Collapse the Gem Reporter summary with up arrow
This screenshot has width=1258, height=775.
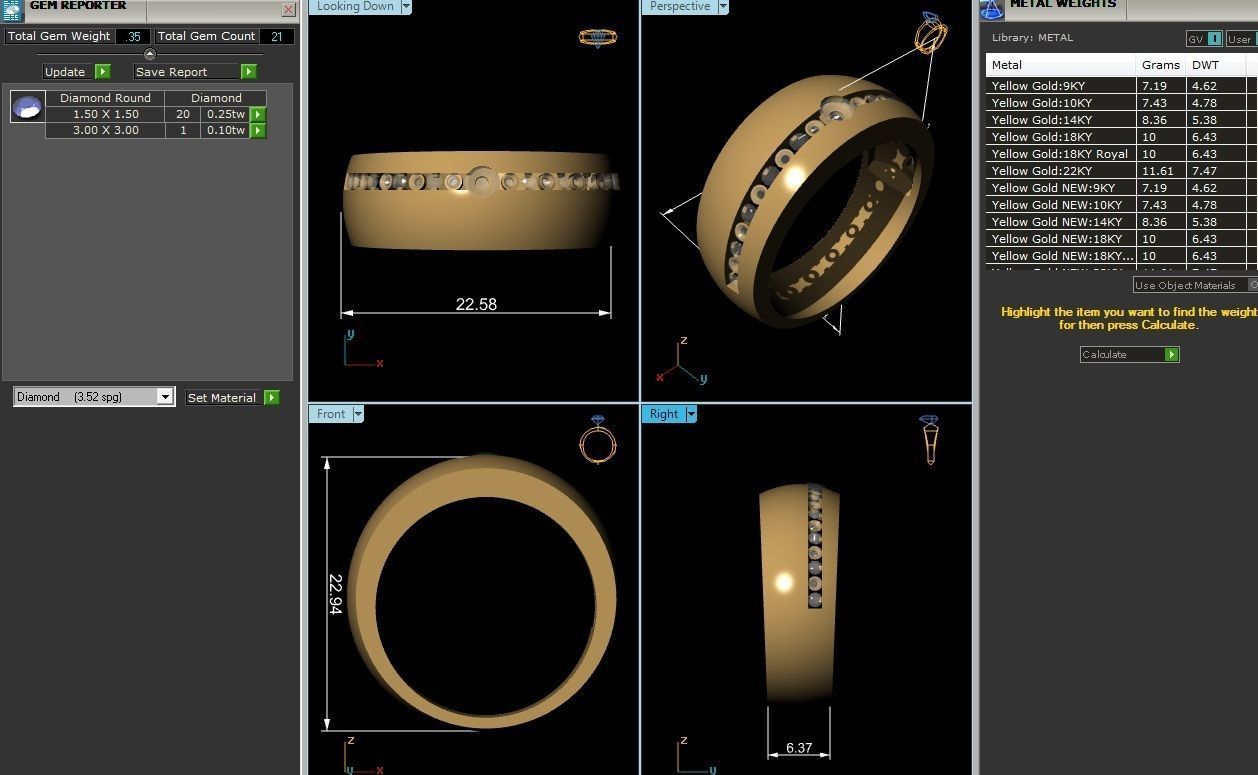pos(150,54)
